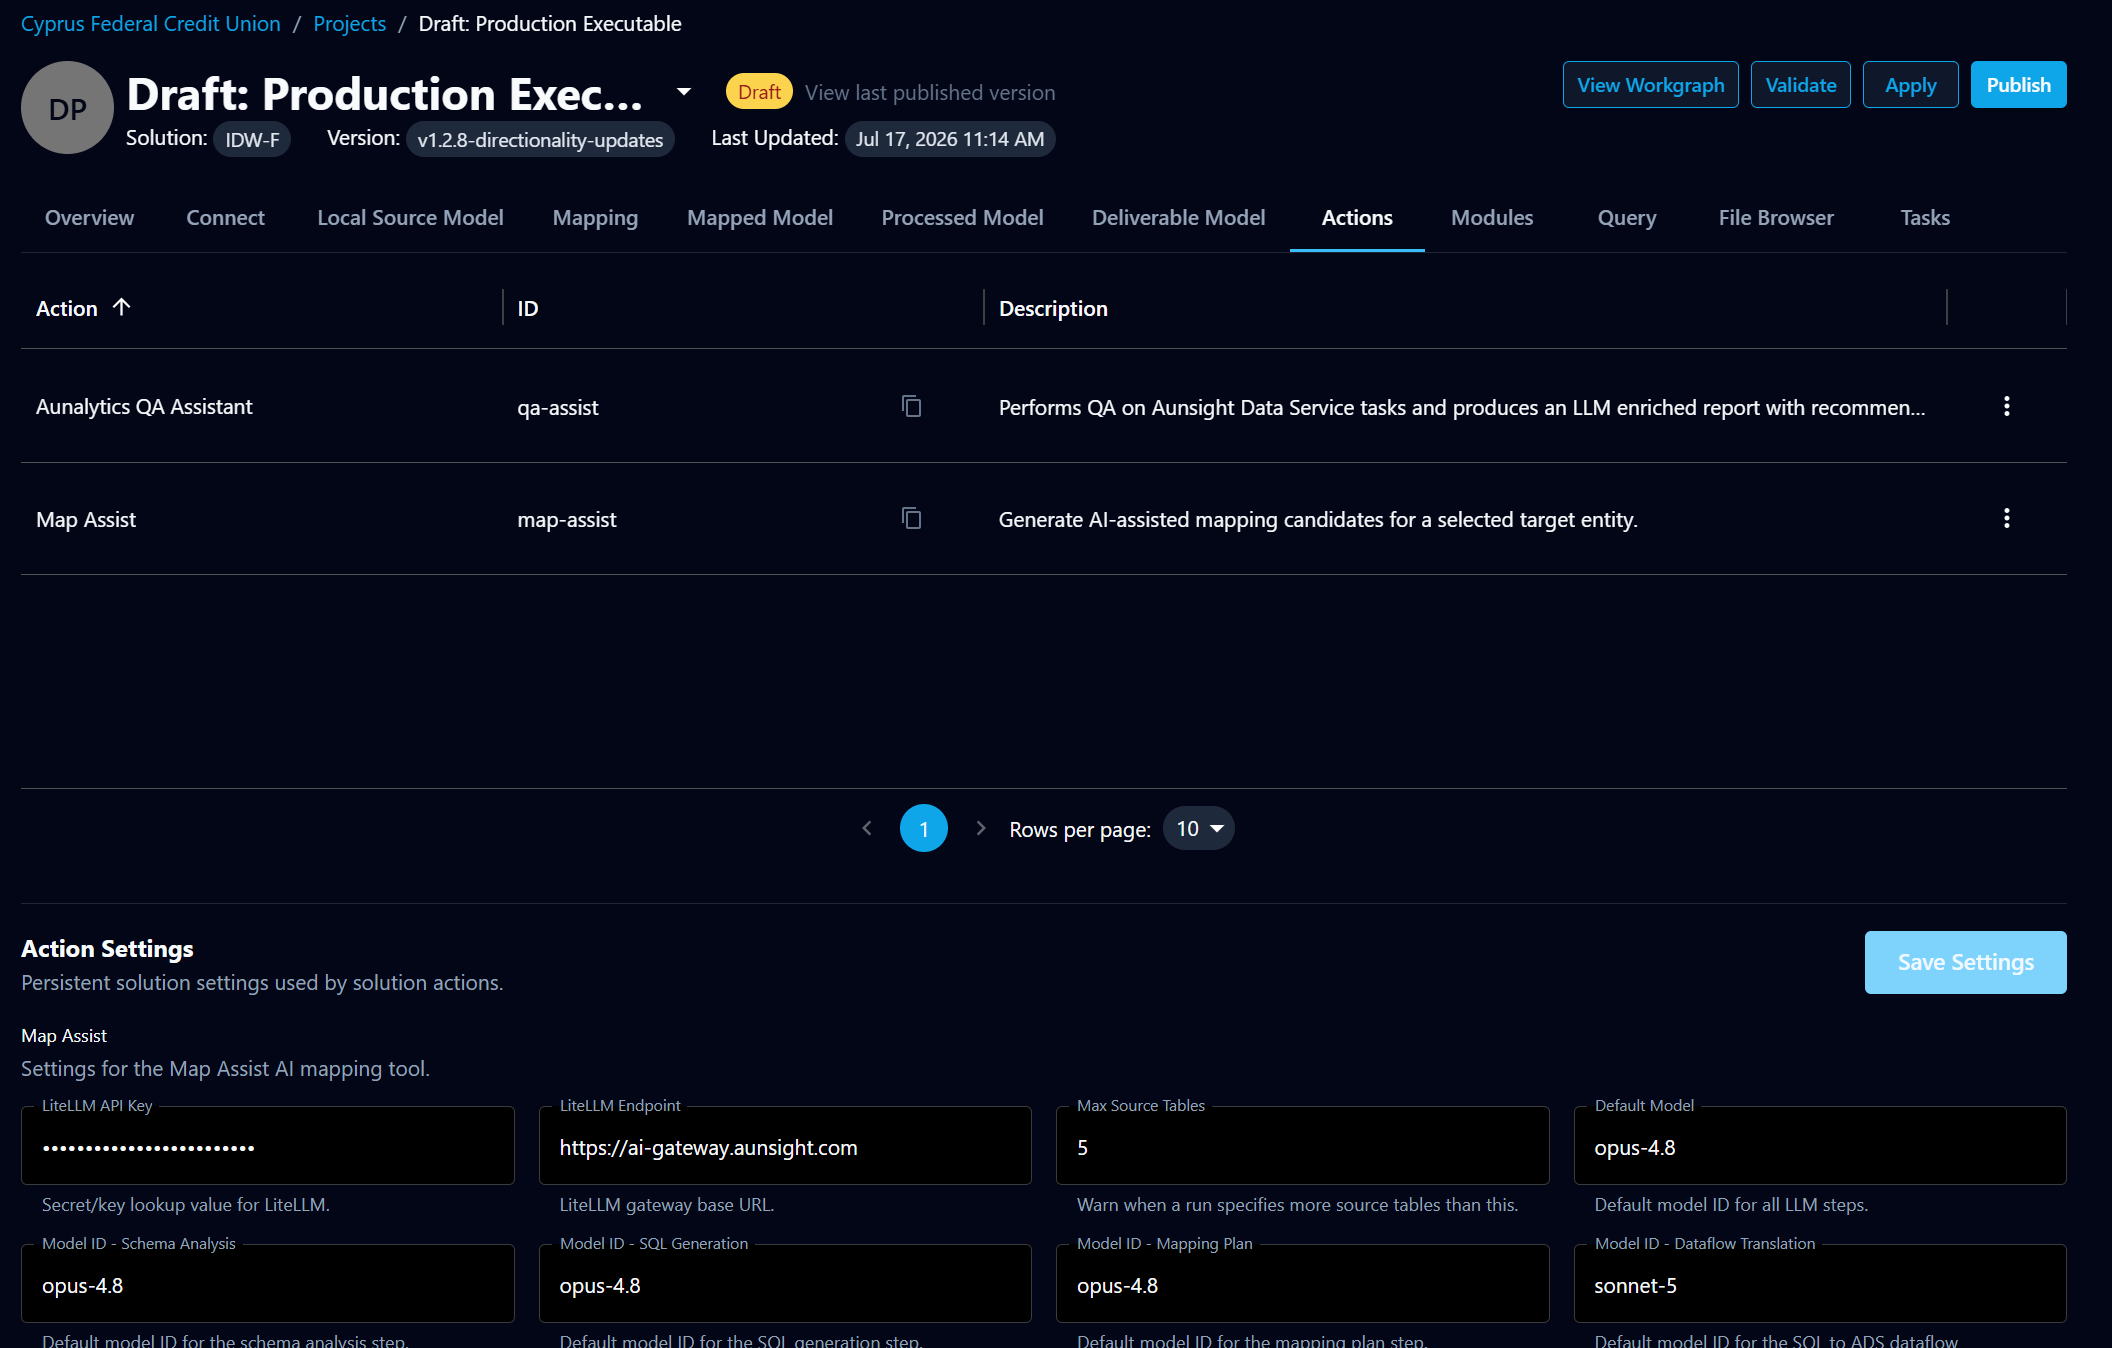The height and width of the screenshot is (1348, 2112).
Task: Copy the qa-assist ID
Action: coord(911,406)
